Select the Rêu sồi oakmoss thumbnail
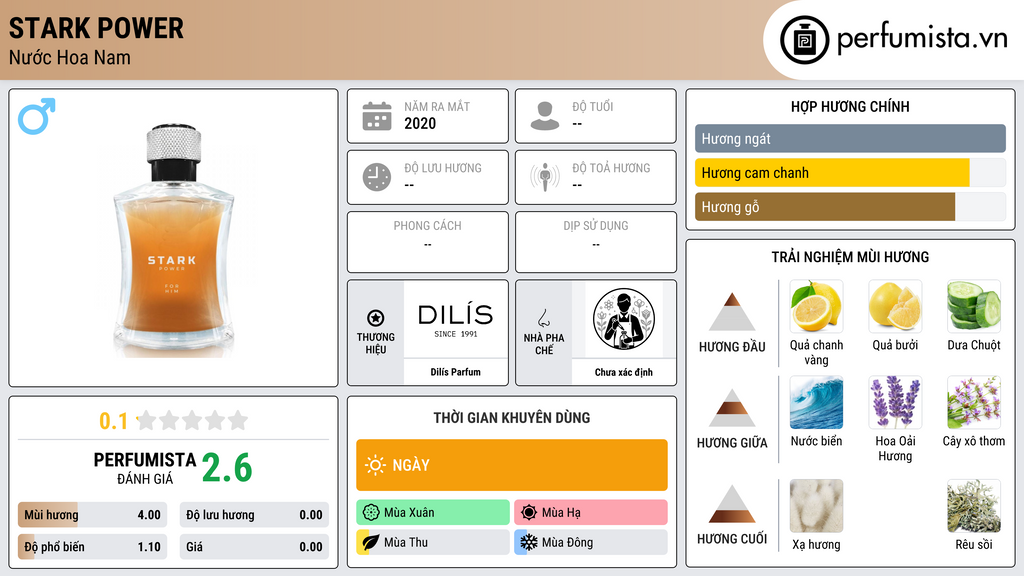 tap(974, 506)
